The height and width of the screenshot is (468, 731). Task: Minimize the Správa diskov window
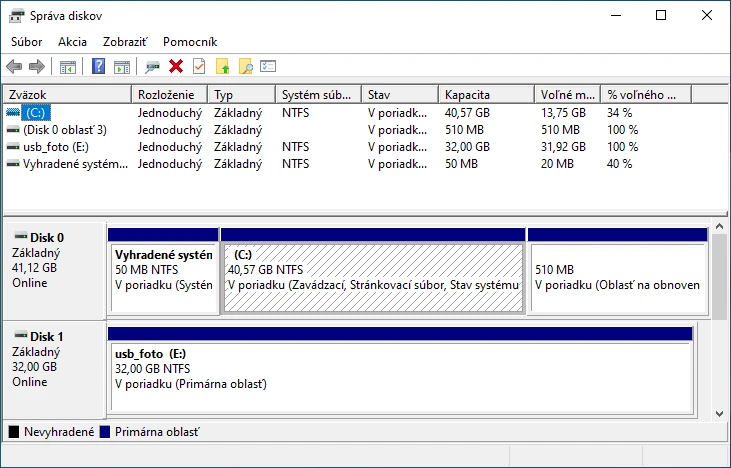tap(616, 15)
